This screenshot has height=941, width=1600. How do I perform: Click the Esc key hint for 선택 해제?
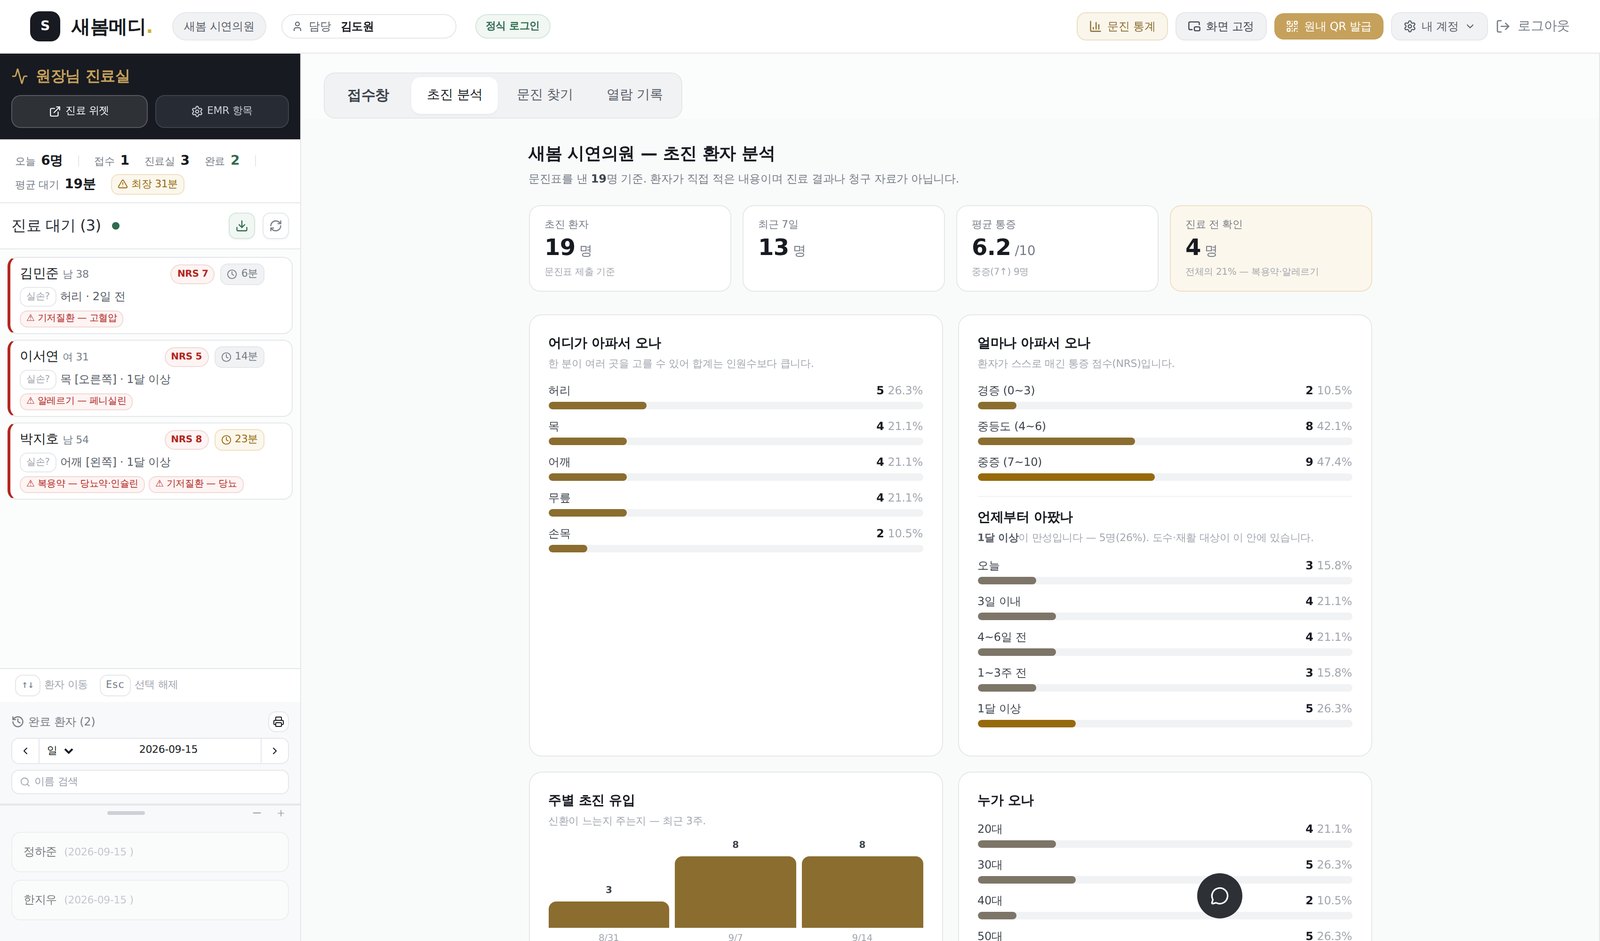115,685
